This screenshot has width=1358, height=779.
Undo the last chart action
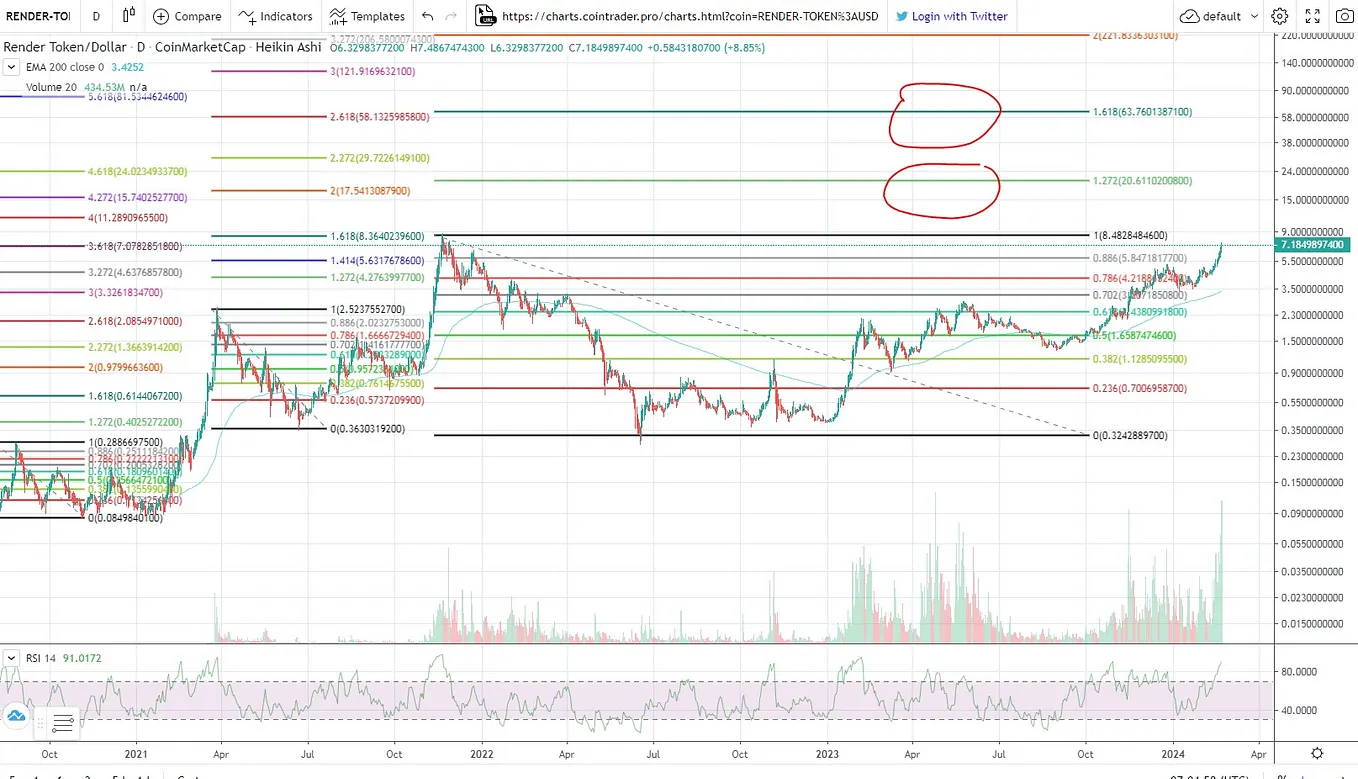(428, 16)
